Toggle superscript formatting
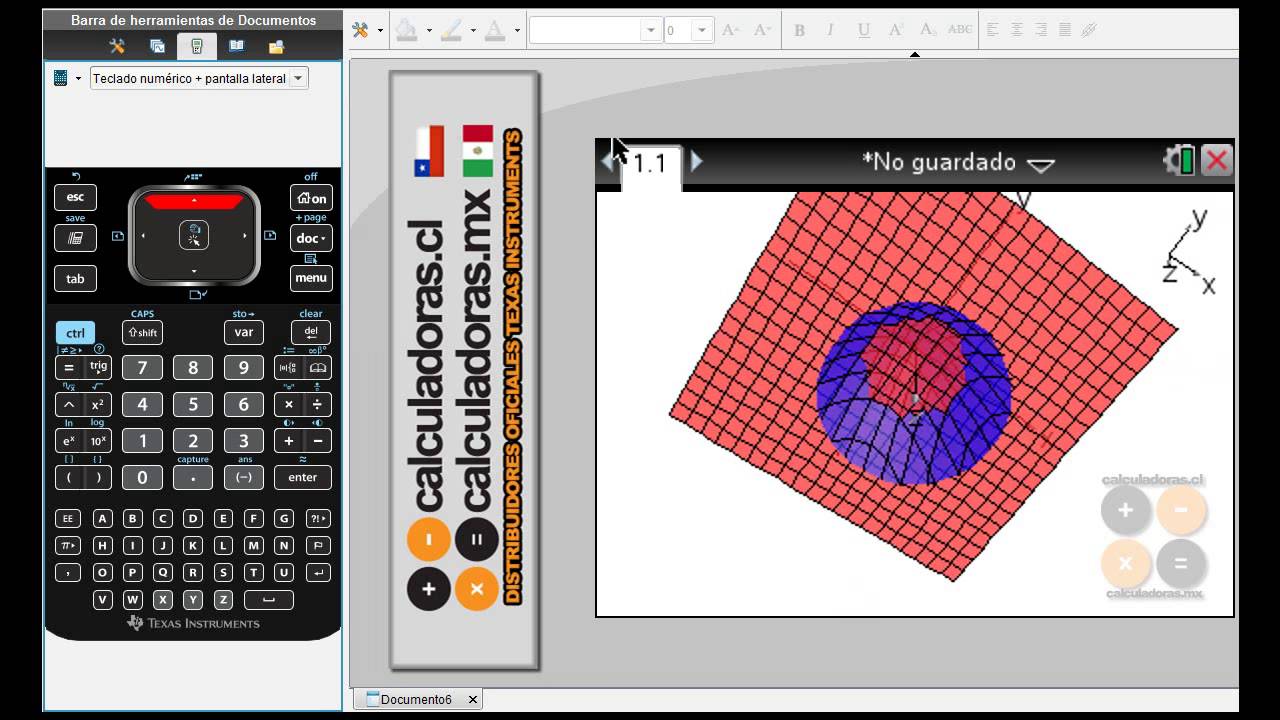 pyautogui.click(x=896, y=30)
